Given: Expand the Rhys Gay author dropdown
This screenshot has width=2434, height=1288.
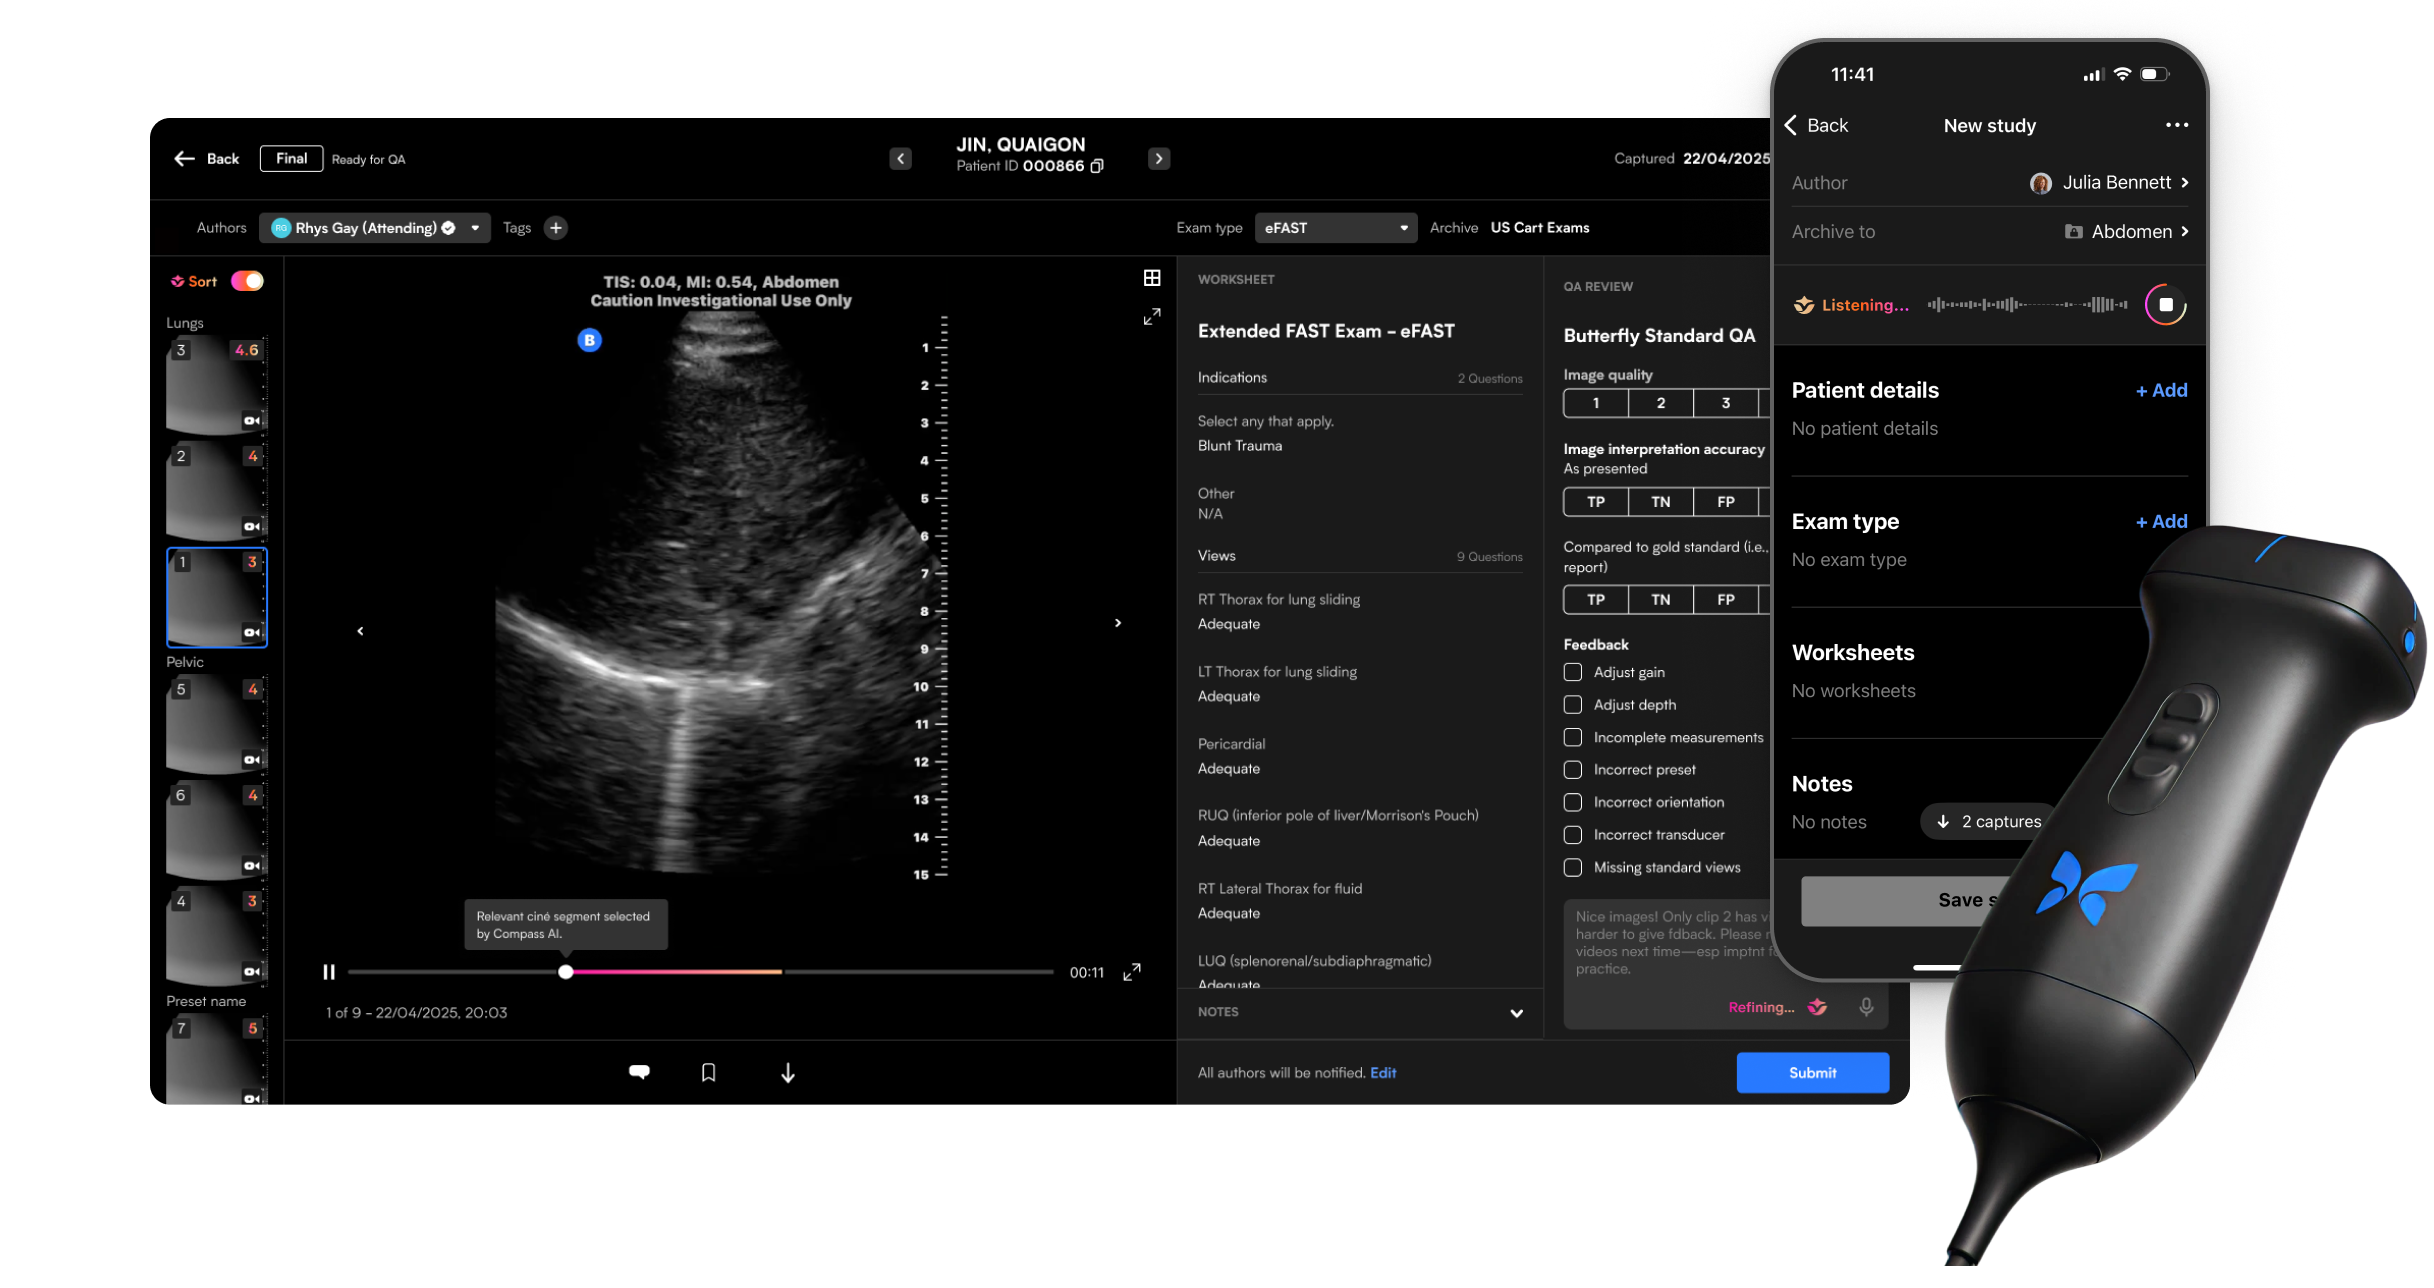Looking at the screenshot, I should click(475, 228).
